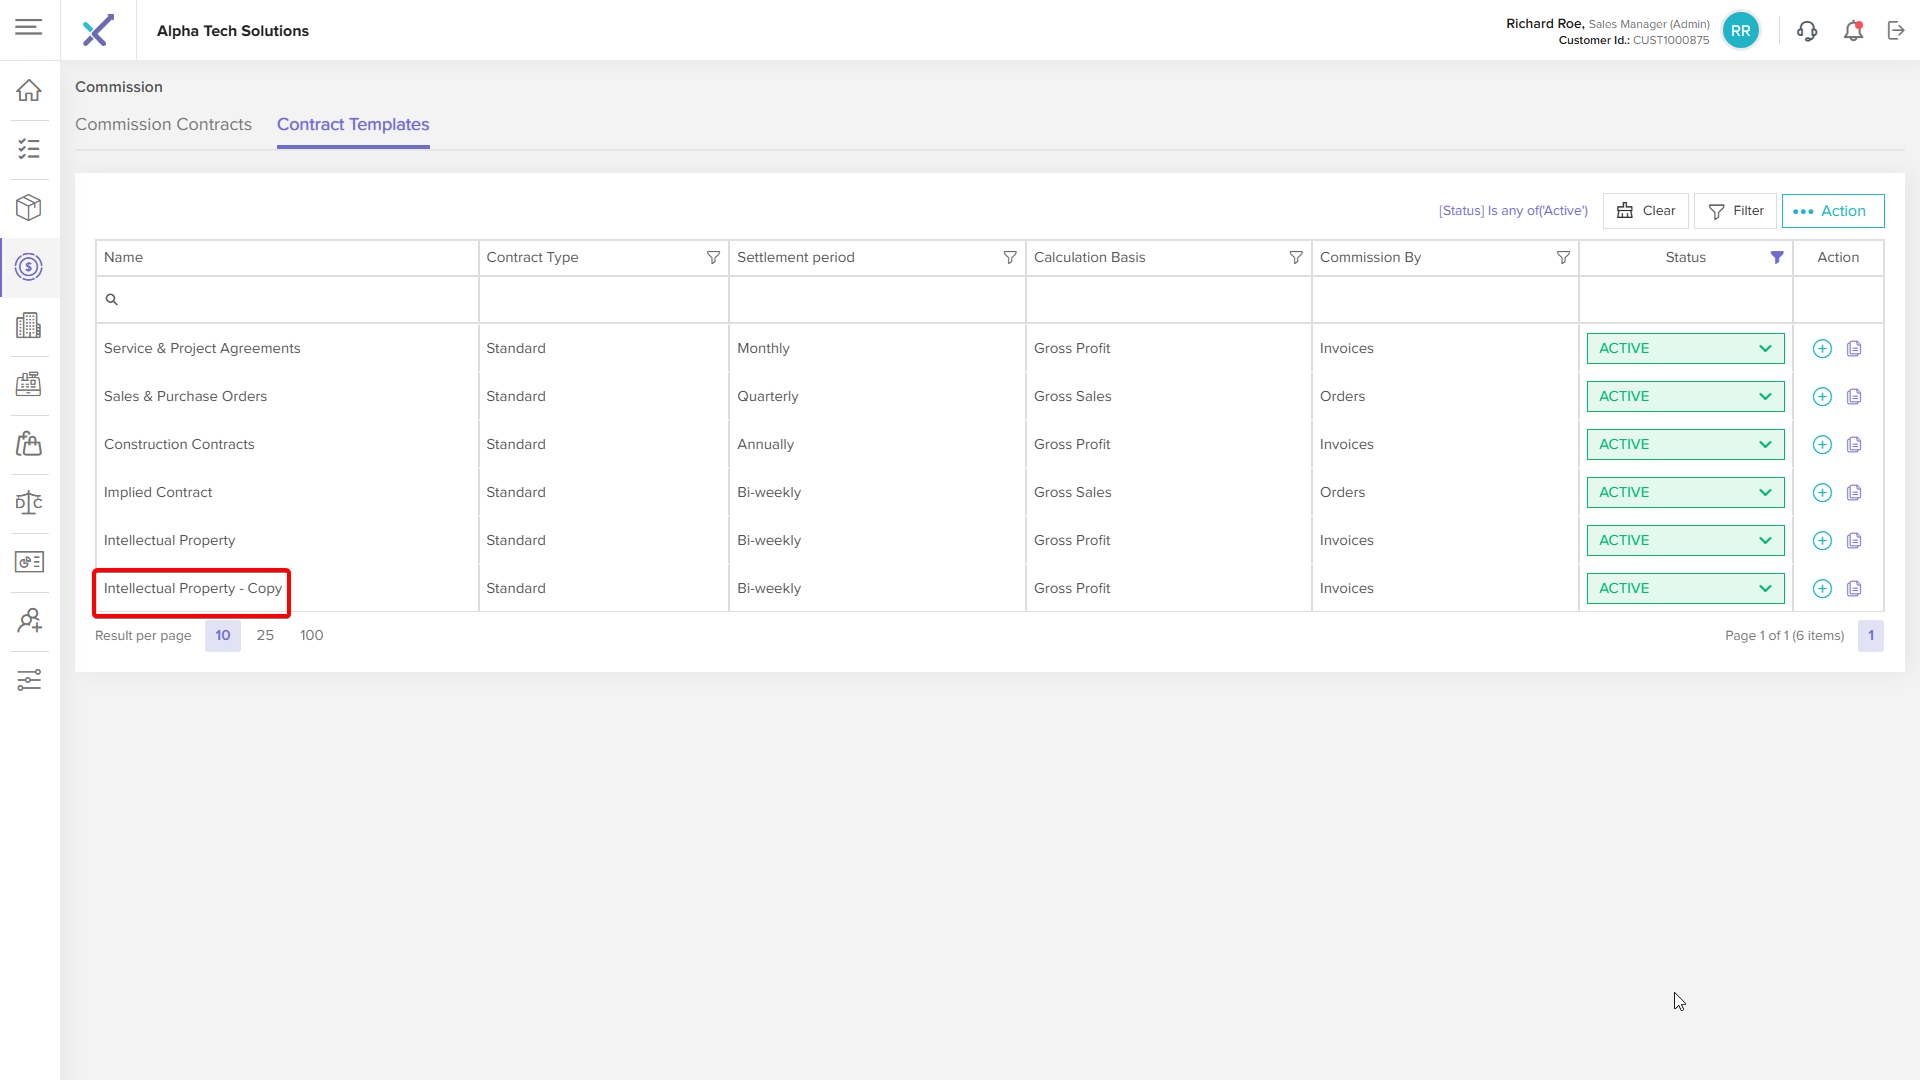Image resolution: width=1920 pixels, height=1080 pixels.
Task: Add contract from Service & Project Agreements row
Action: [1822, 349]
